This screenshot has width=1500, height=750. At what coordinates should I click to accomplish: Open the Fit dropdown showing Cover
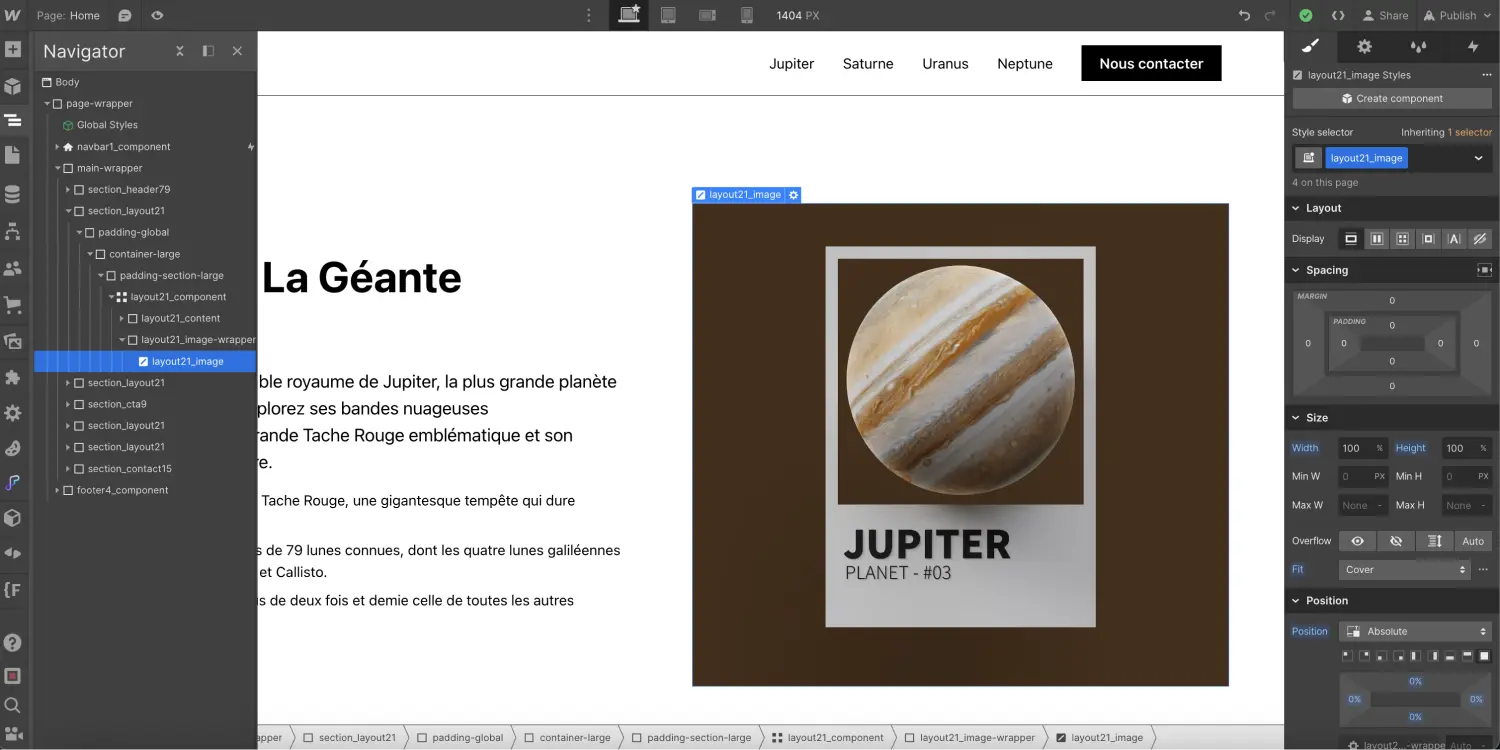(1403, 569)
